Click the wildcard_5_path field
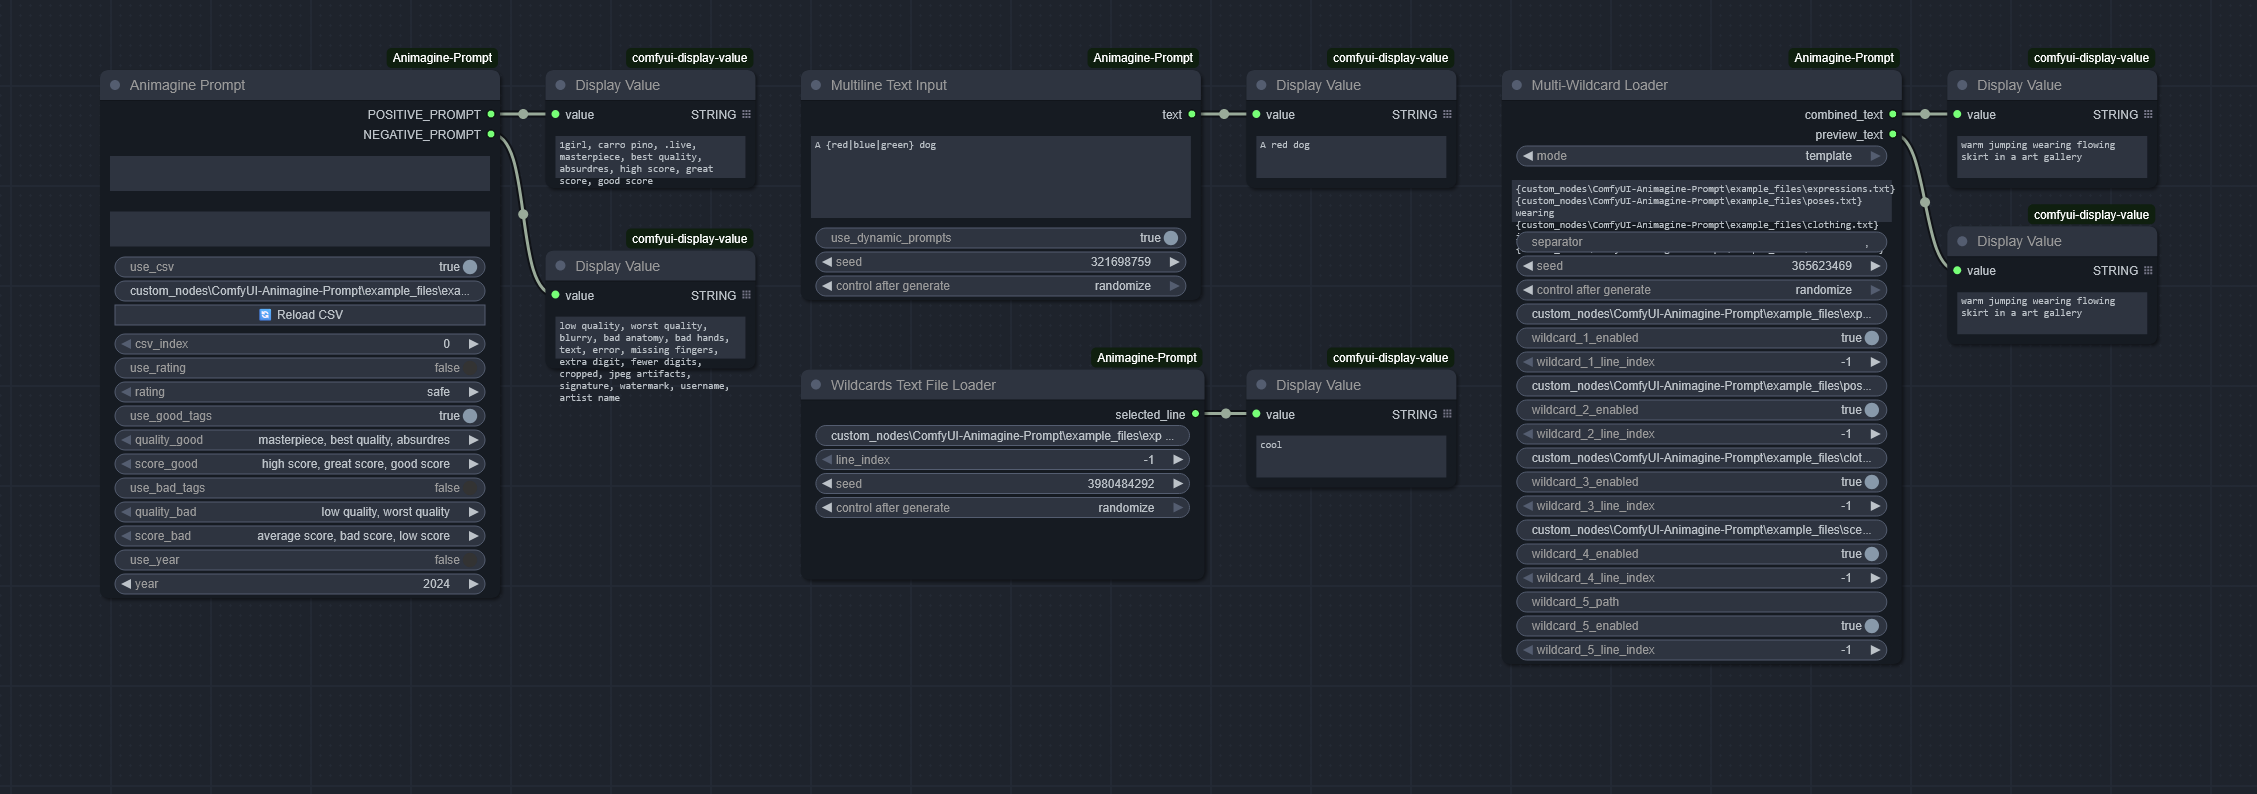Image resolution: width=2257 pixels, height=794 pixels. (1702, 602)
